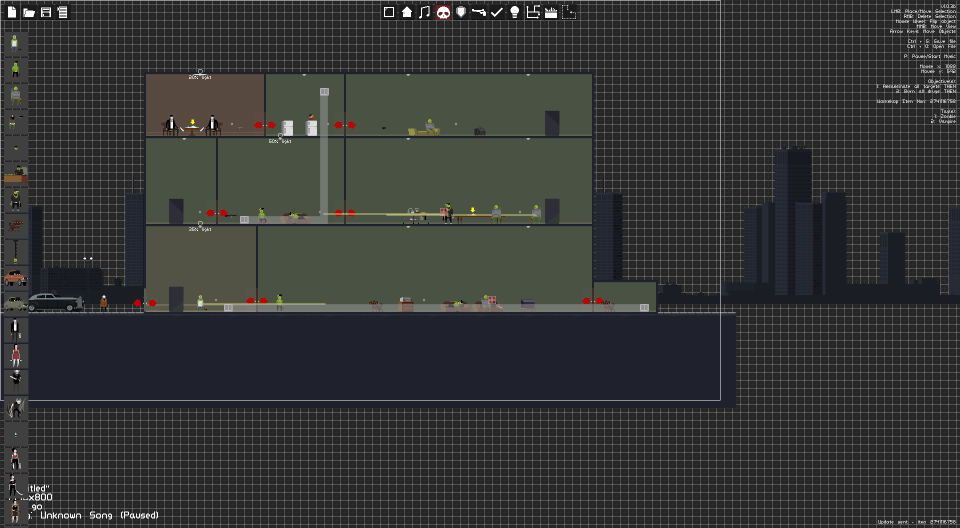Viewport: 960px width, 528px height.
Task: Pick the brown-coat figure at palette bottom
Action: click(x=15, y=512)
